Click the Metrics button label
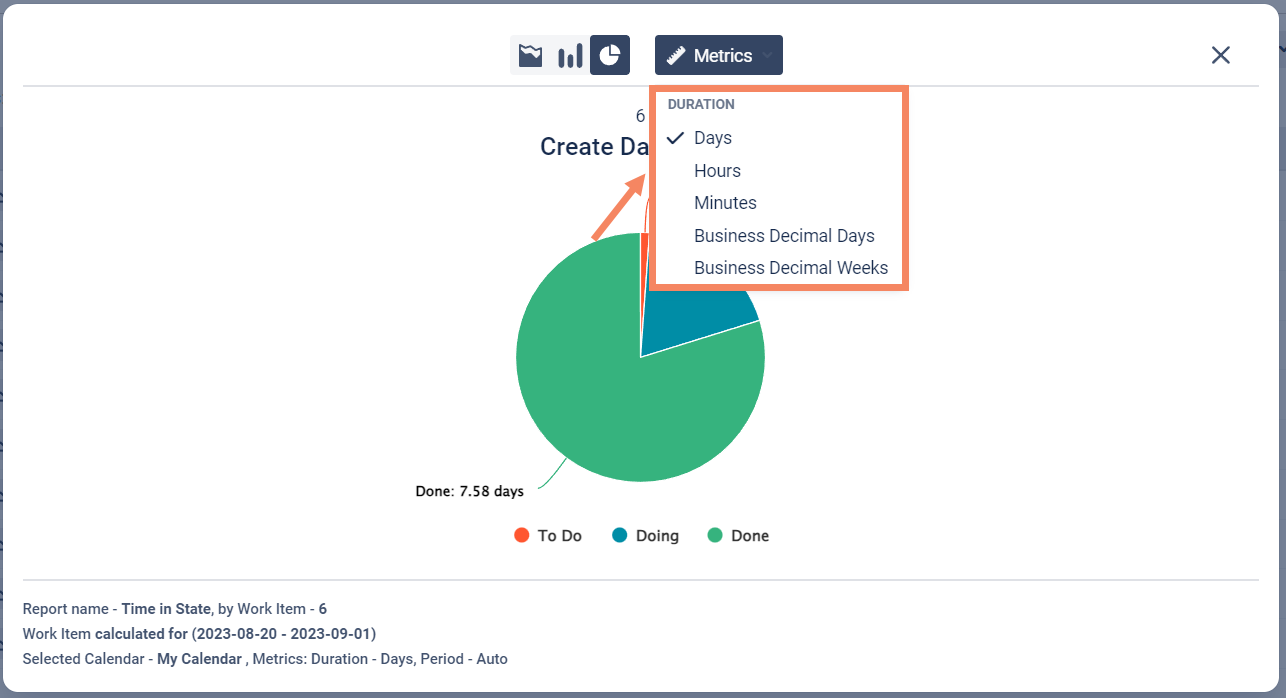Viewport: 1286px width, 698px height. click(723, 56)
